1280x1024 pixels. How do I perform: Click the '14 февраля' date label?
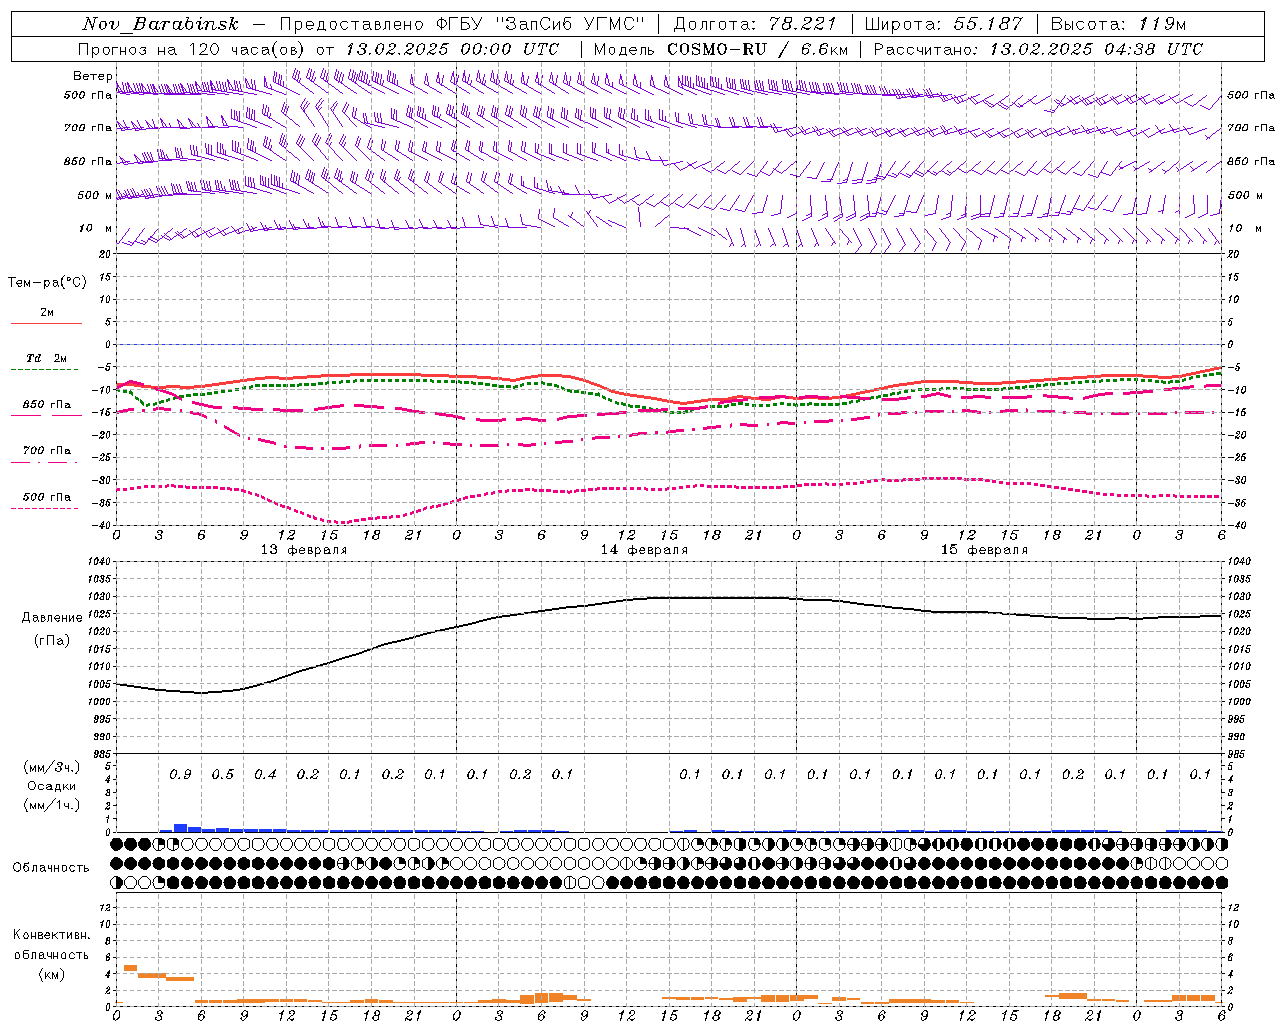pyautogui.click(x=644, y=550)
